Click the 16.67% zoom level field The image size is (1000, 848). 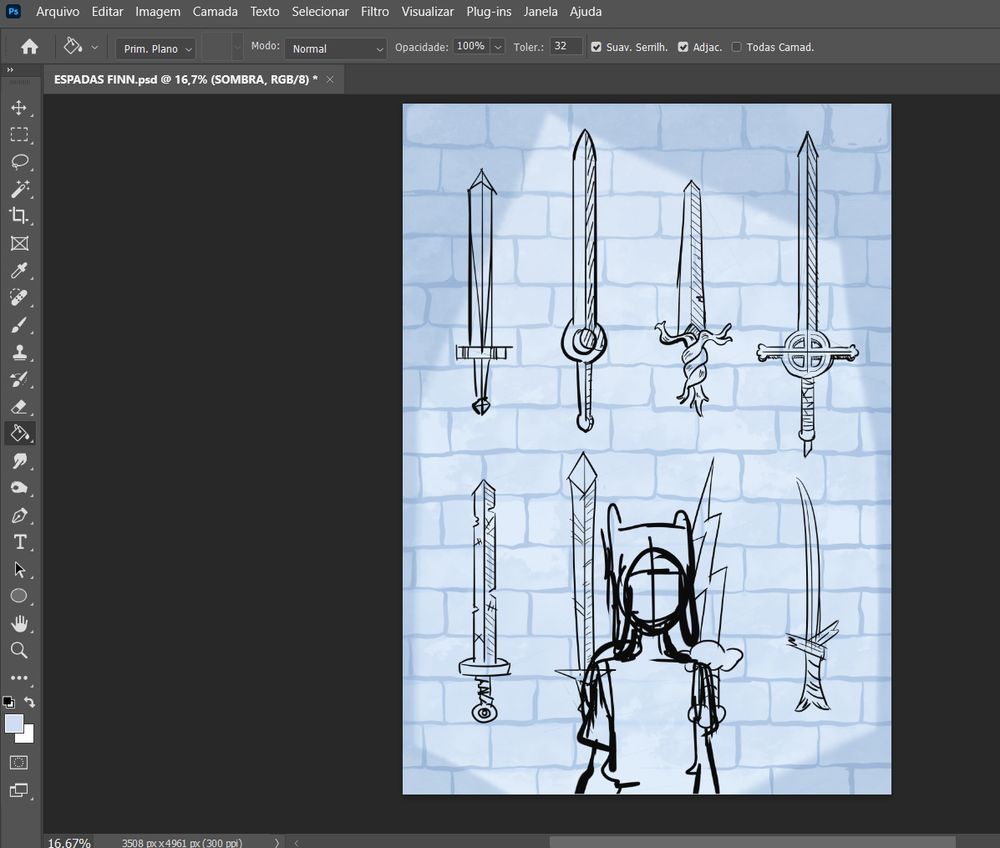tap(69, 842)
